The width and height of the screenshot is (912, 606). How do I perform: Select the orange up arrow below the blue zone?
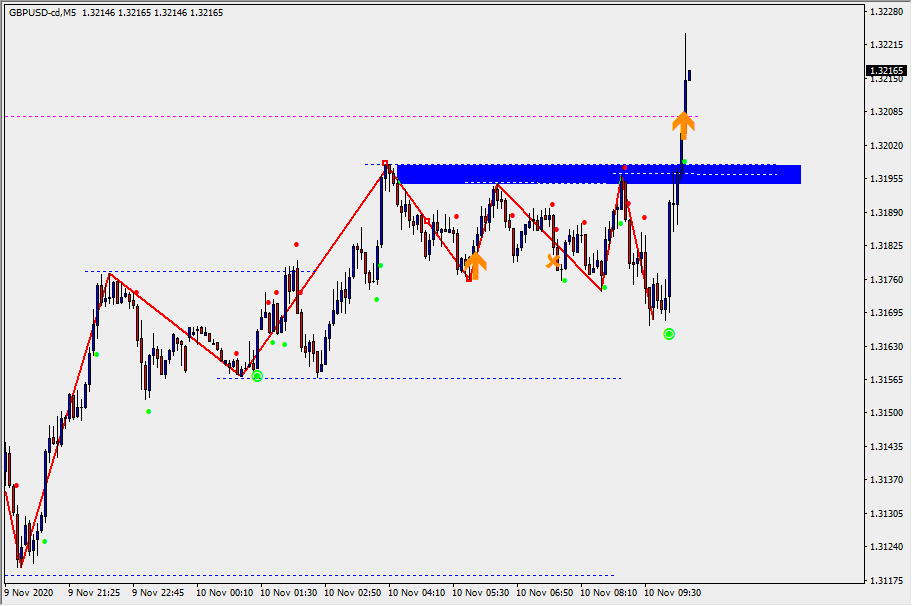(475, 264)
